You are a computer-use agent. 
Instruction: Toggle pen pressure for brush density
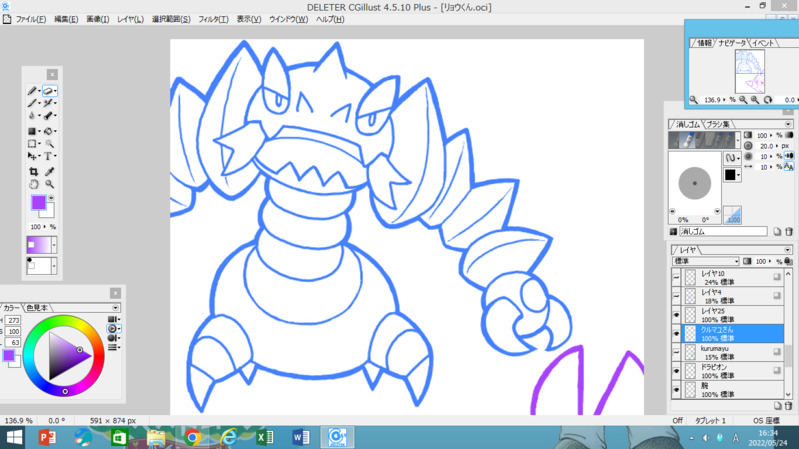789,135
